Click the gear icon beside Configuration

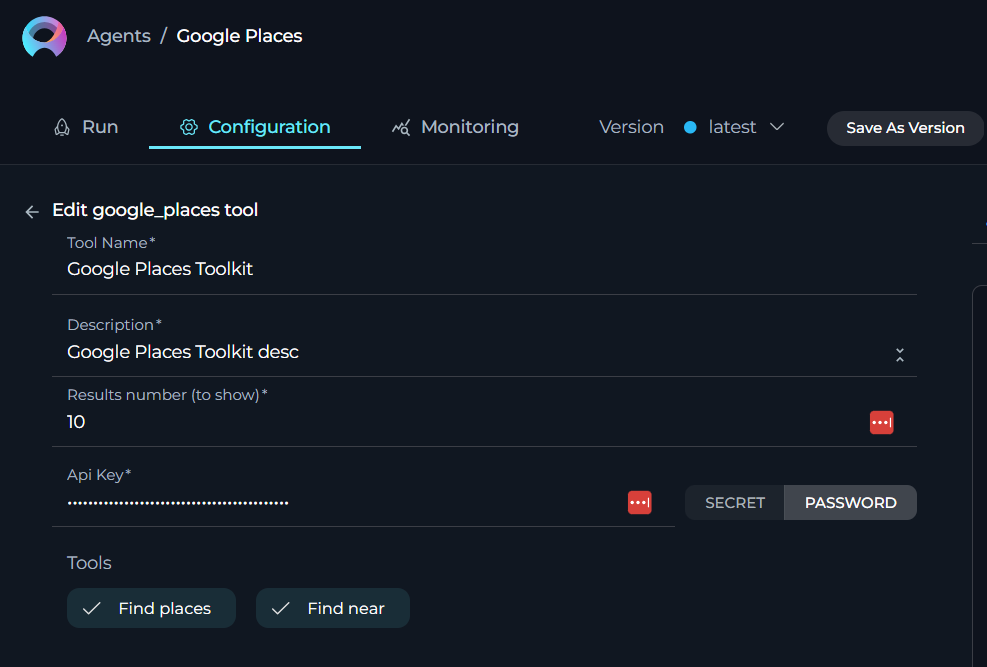188,127
